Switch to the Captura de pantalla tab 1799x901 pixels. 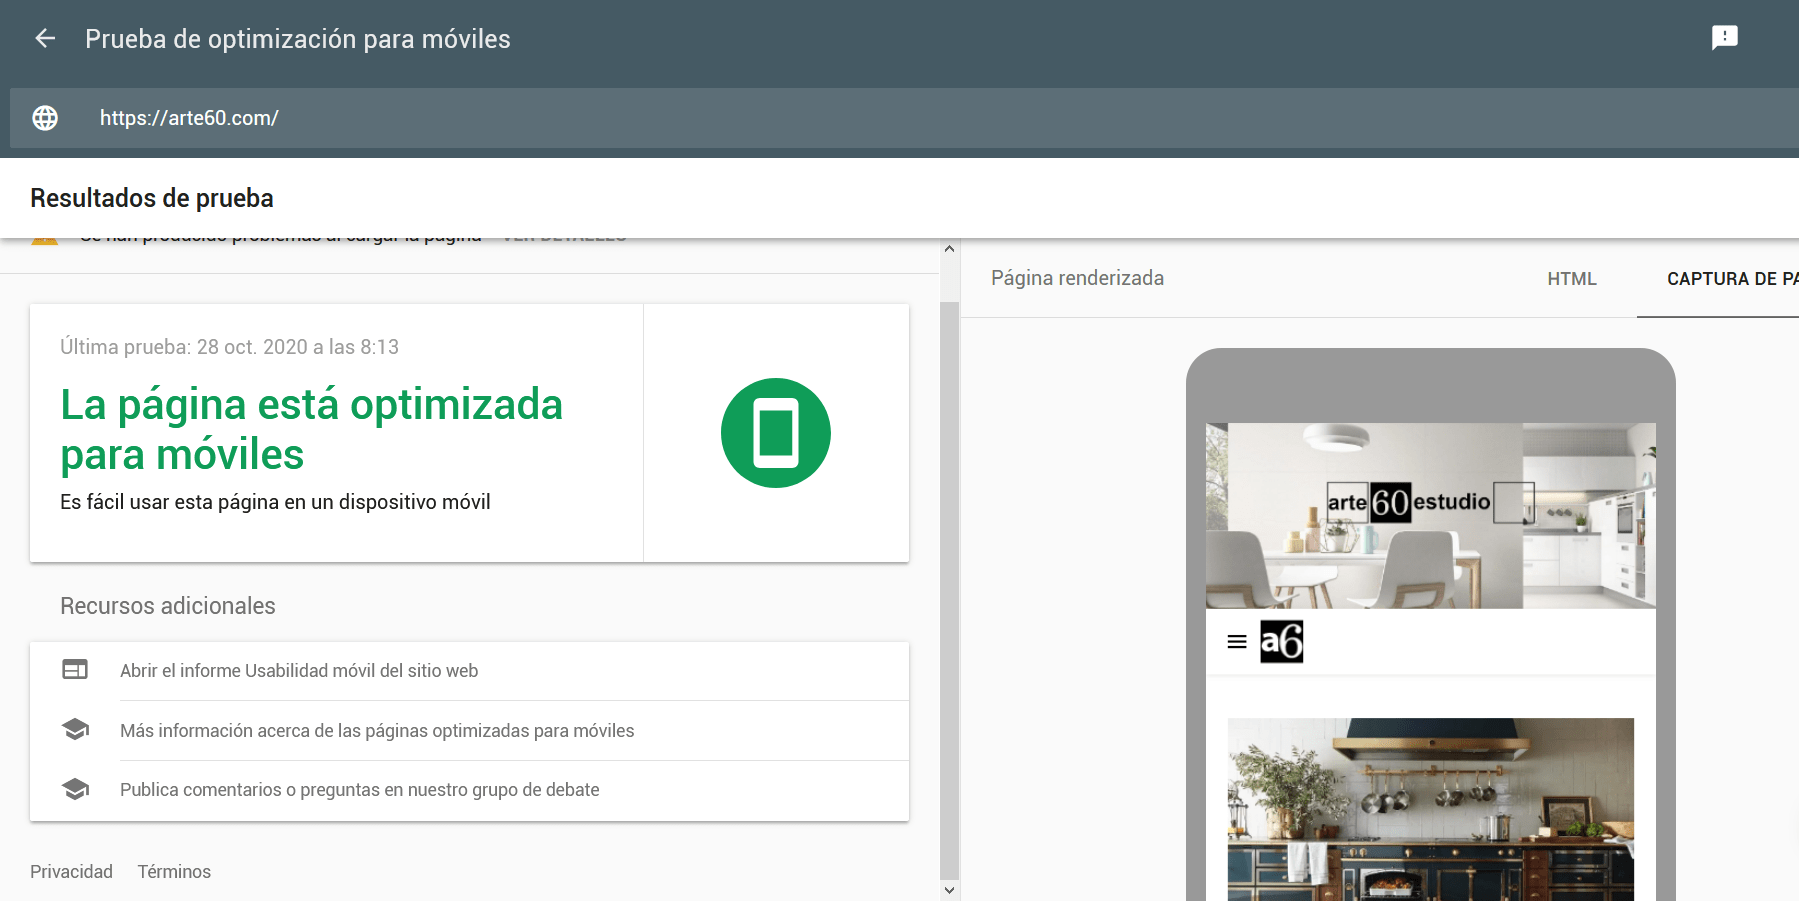pyautogui.click(x=1732, y=279)
